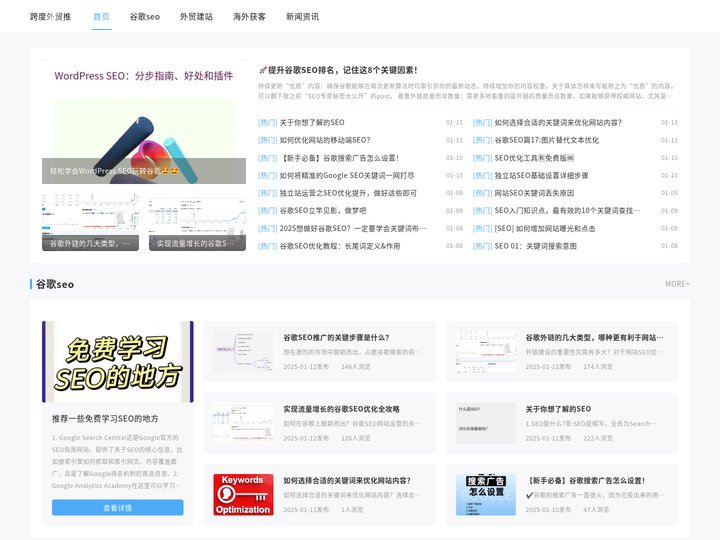Click the 热门 tag beside 谷歌SEO篇17
Image resolution: width=720 pixels, height=540 pixels.
pyautogui.click(x=482, y=140)
